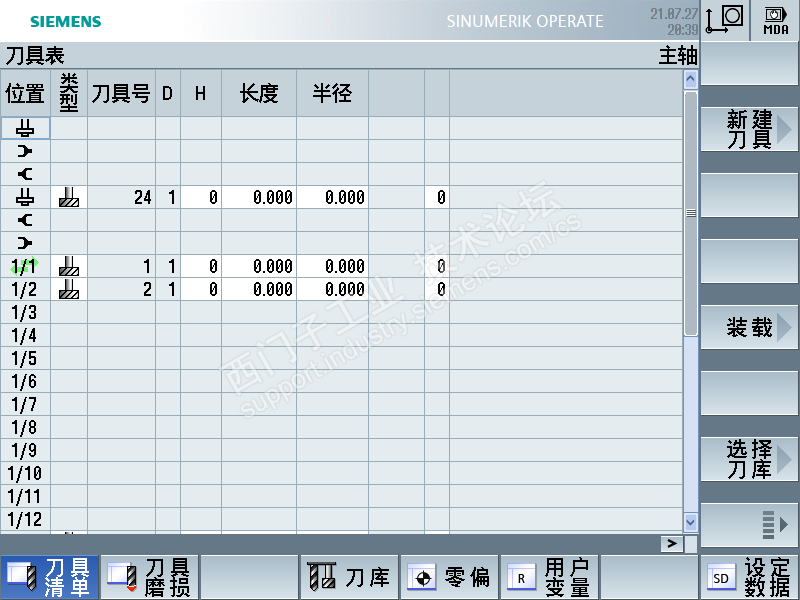Click length field in row 1/1
800x600 pixels.
(x=259, y=266)
